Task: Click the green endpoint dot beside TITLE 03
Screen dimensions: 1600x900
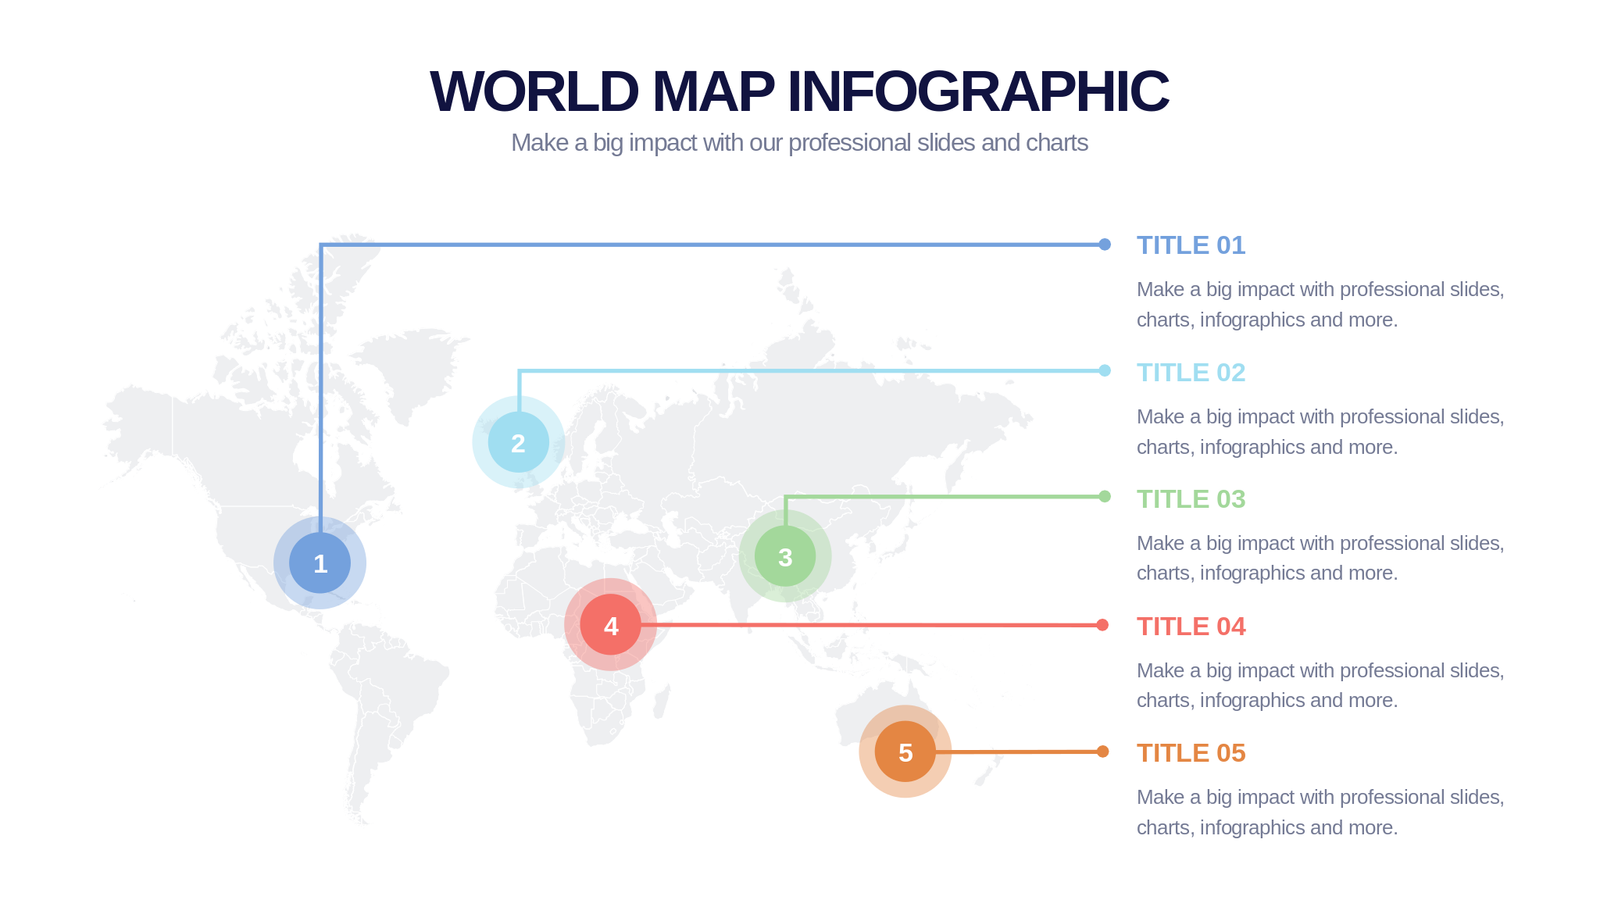Action: [1104, 497]
